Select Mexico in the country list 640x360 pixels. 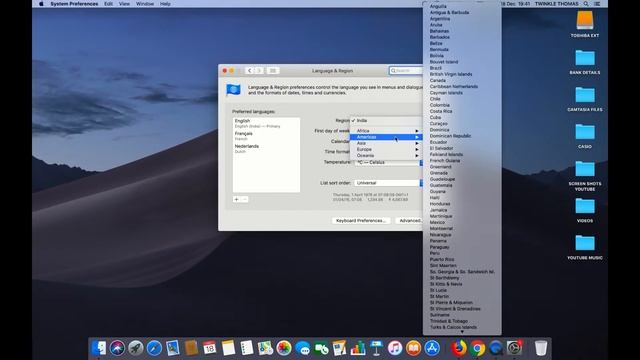pyautogui.click(x=462, y=222)
